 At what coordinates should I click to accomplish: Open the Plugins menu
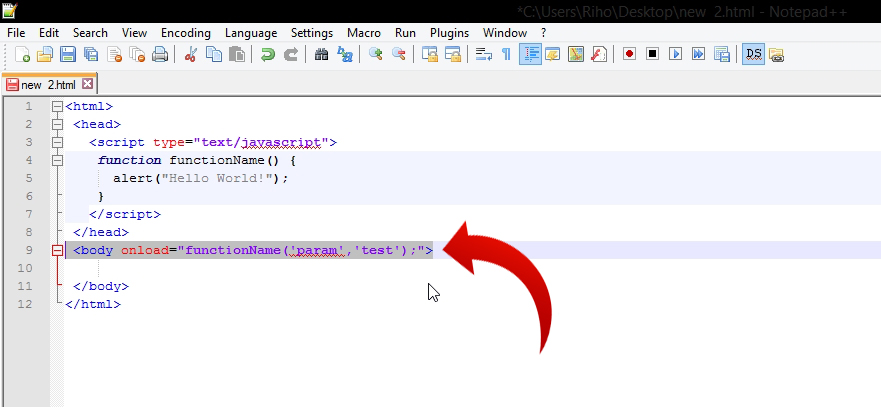pyautogui.click(x=449, y=33)
